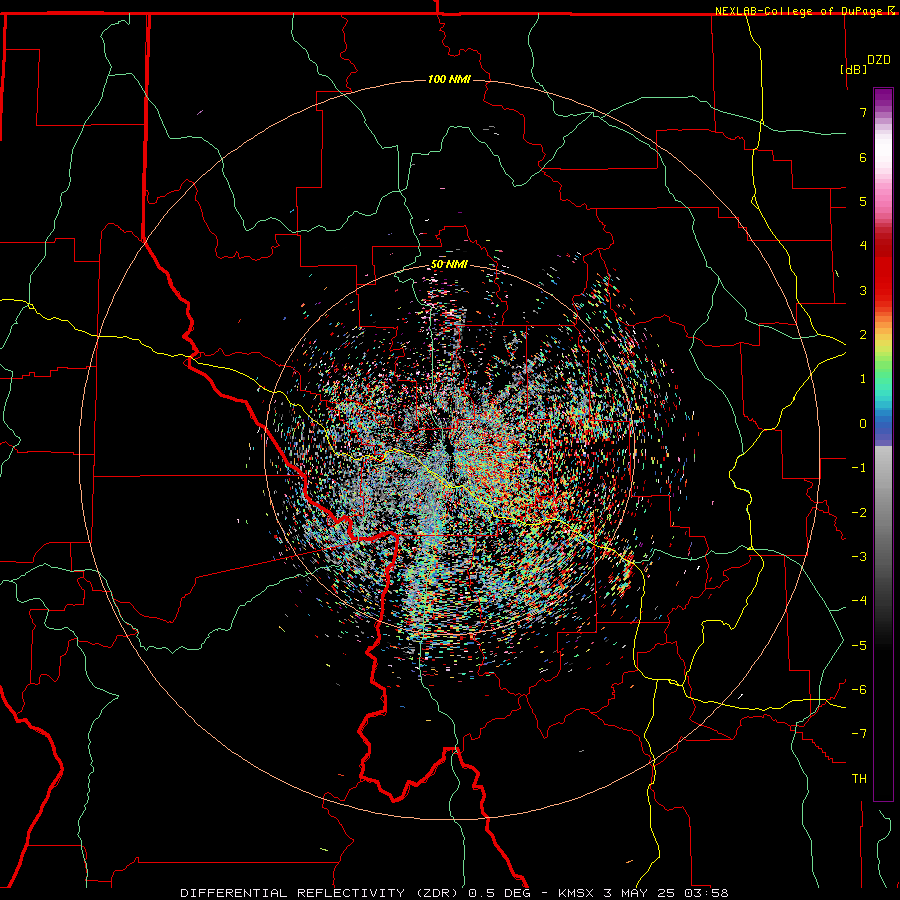The height and width of the screenshot is (900, 900).
Task: Select the -6 dB scale label
Action: click(x=859, y=690)
